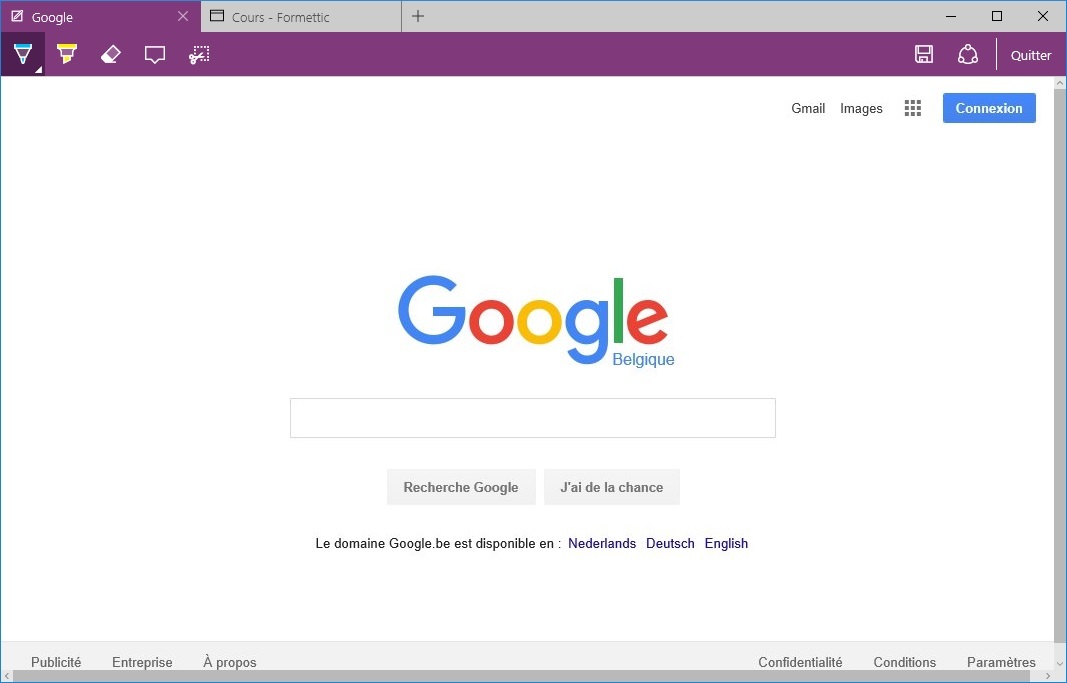The image size is (1067, 683).
Task: Select the yellow Highlighter tool
Action: click(67, 54)
